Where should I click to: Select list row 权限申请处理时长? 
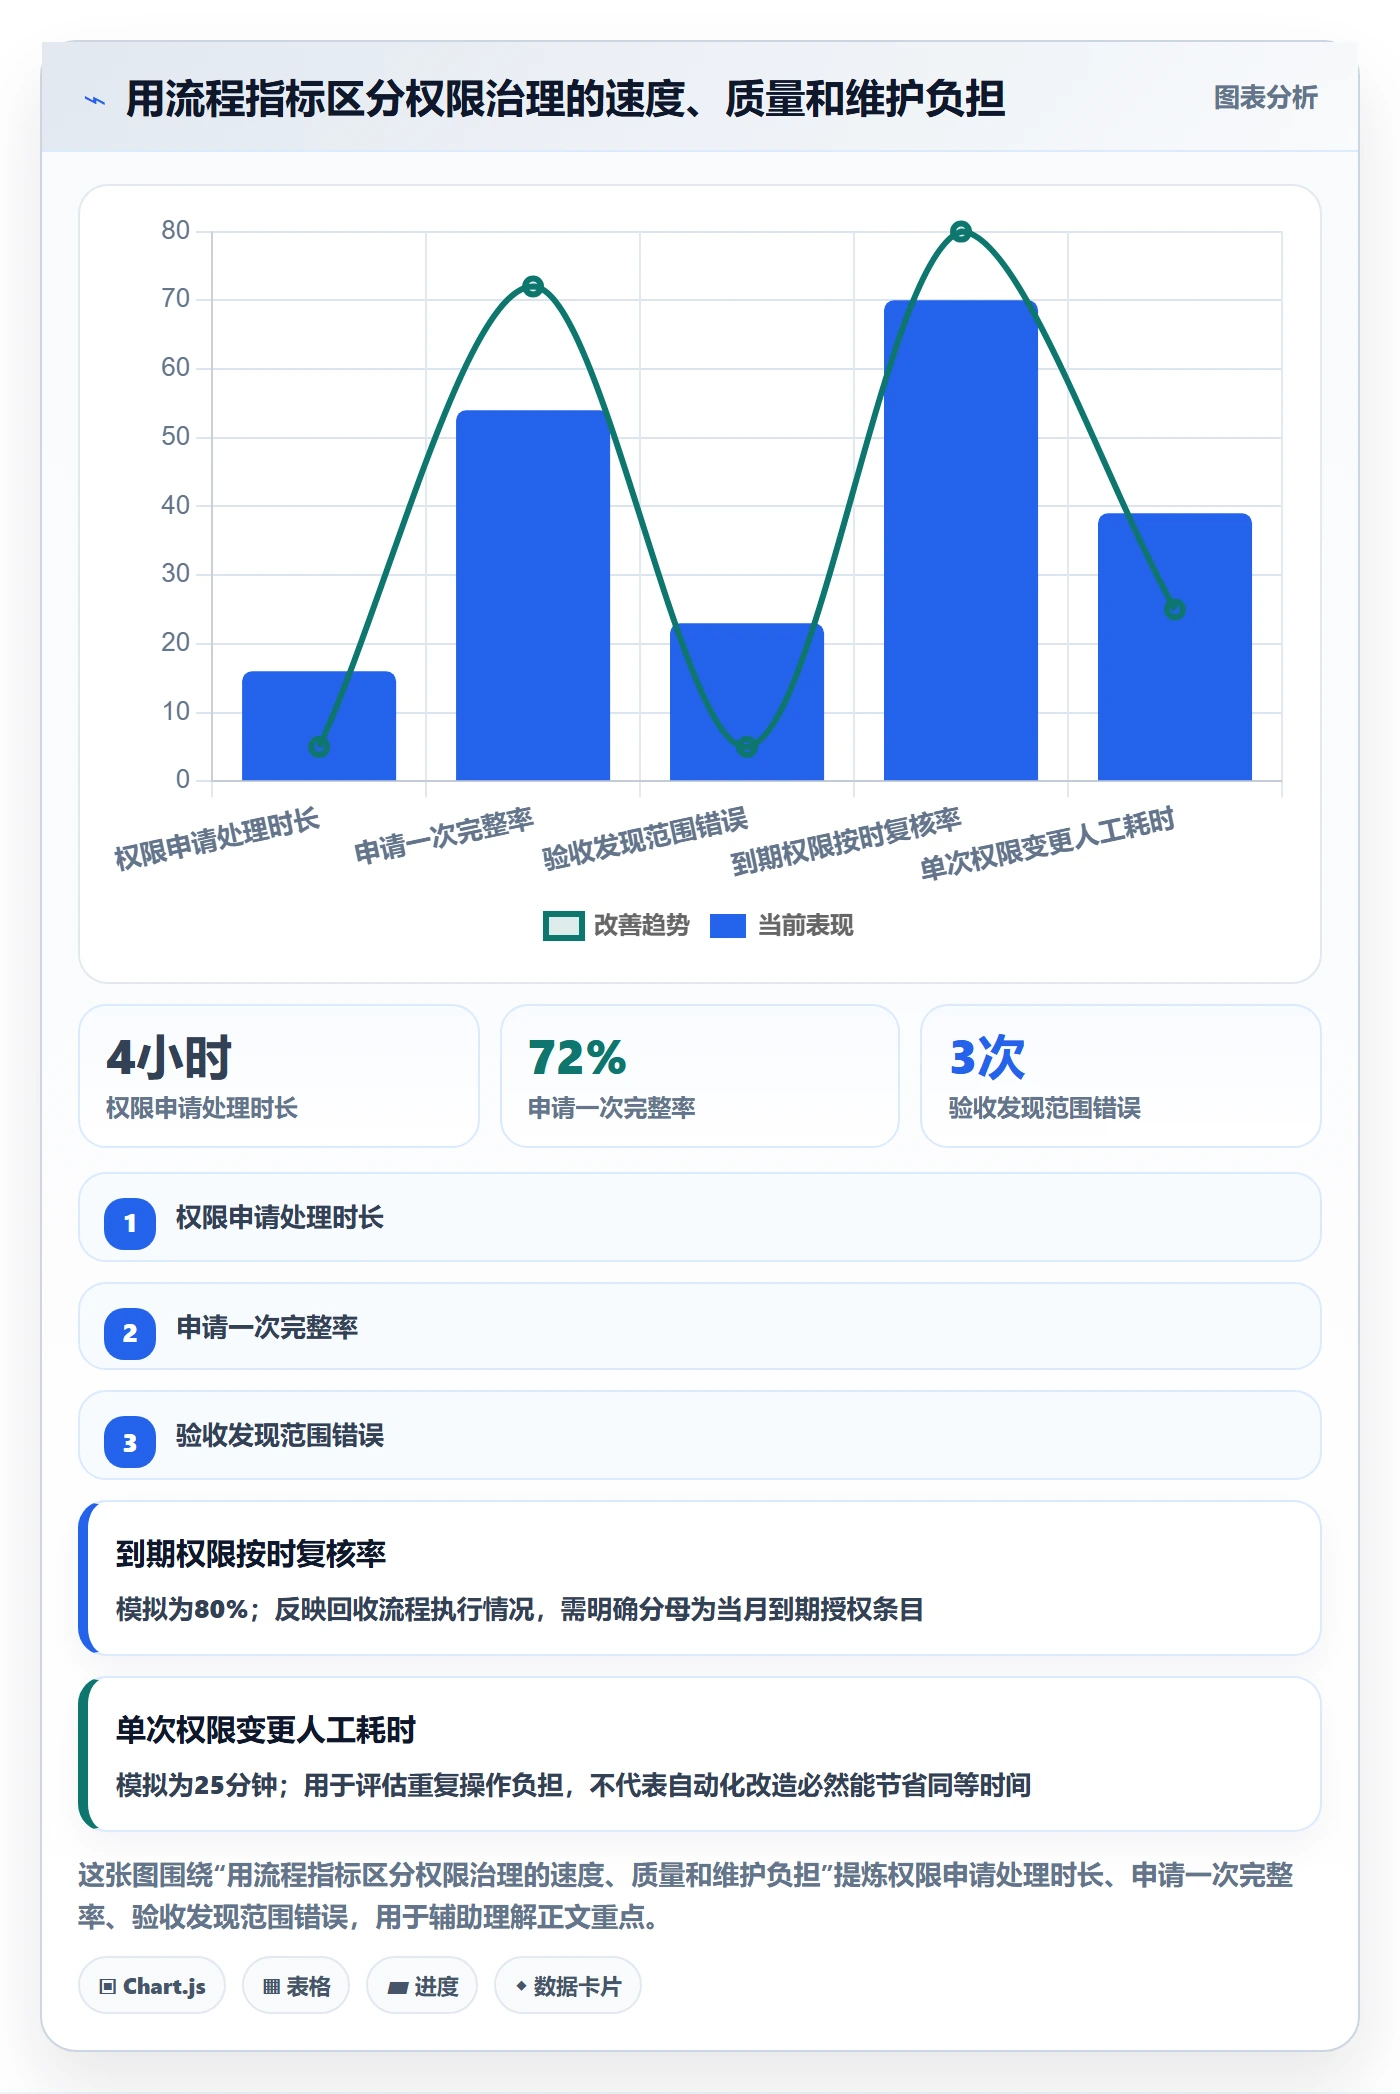tap(700, 1218)
